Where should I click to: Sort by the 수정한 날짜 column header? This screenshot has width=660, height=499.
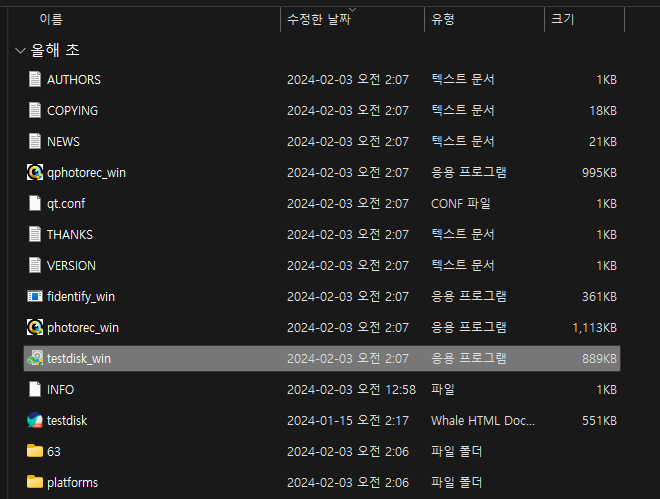(319, 19)
